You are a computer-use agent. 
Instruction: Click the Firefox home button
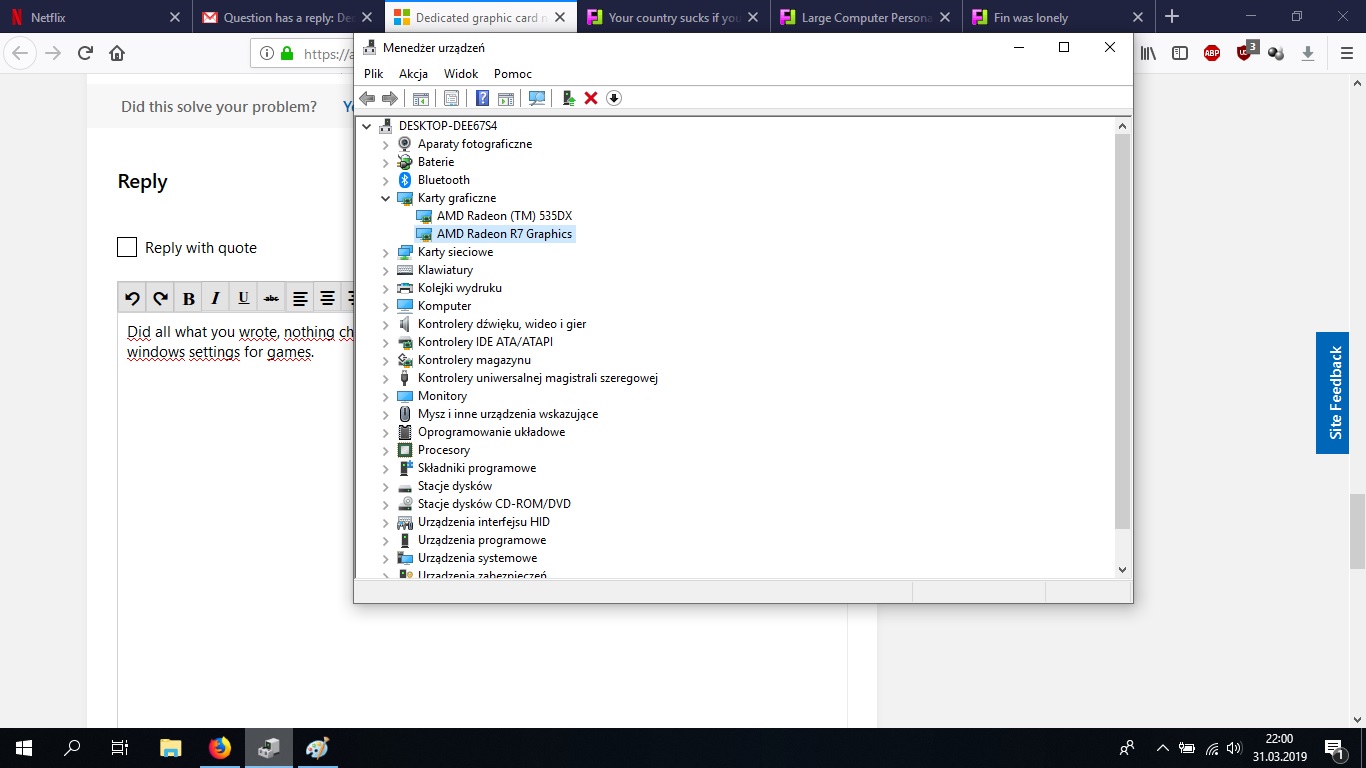[117, 53]
